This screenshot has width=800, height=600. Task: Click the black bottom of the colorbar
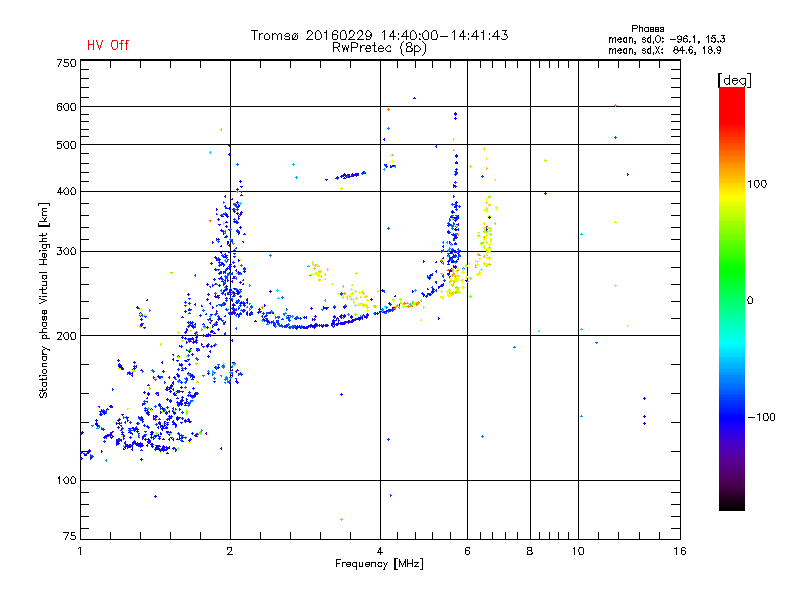click(x=732, y=503)
